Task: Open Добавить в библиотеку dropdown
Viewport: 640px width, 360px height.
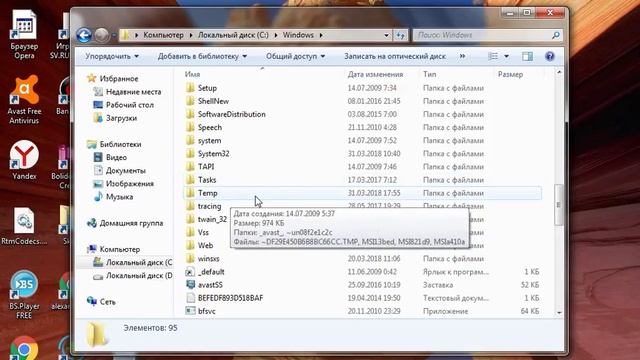Action: pyautogui.click(x=202, y=56)
